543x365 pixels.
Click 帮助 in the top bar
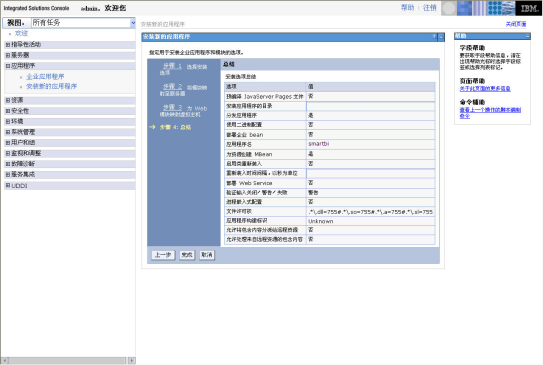pos(407,8)
